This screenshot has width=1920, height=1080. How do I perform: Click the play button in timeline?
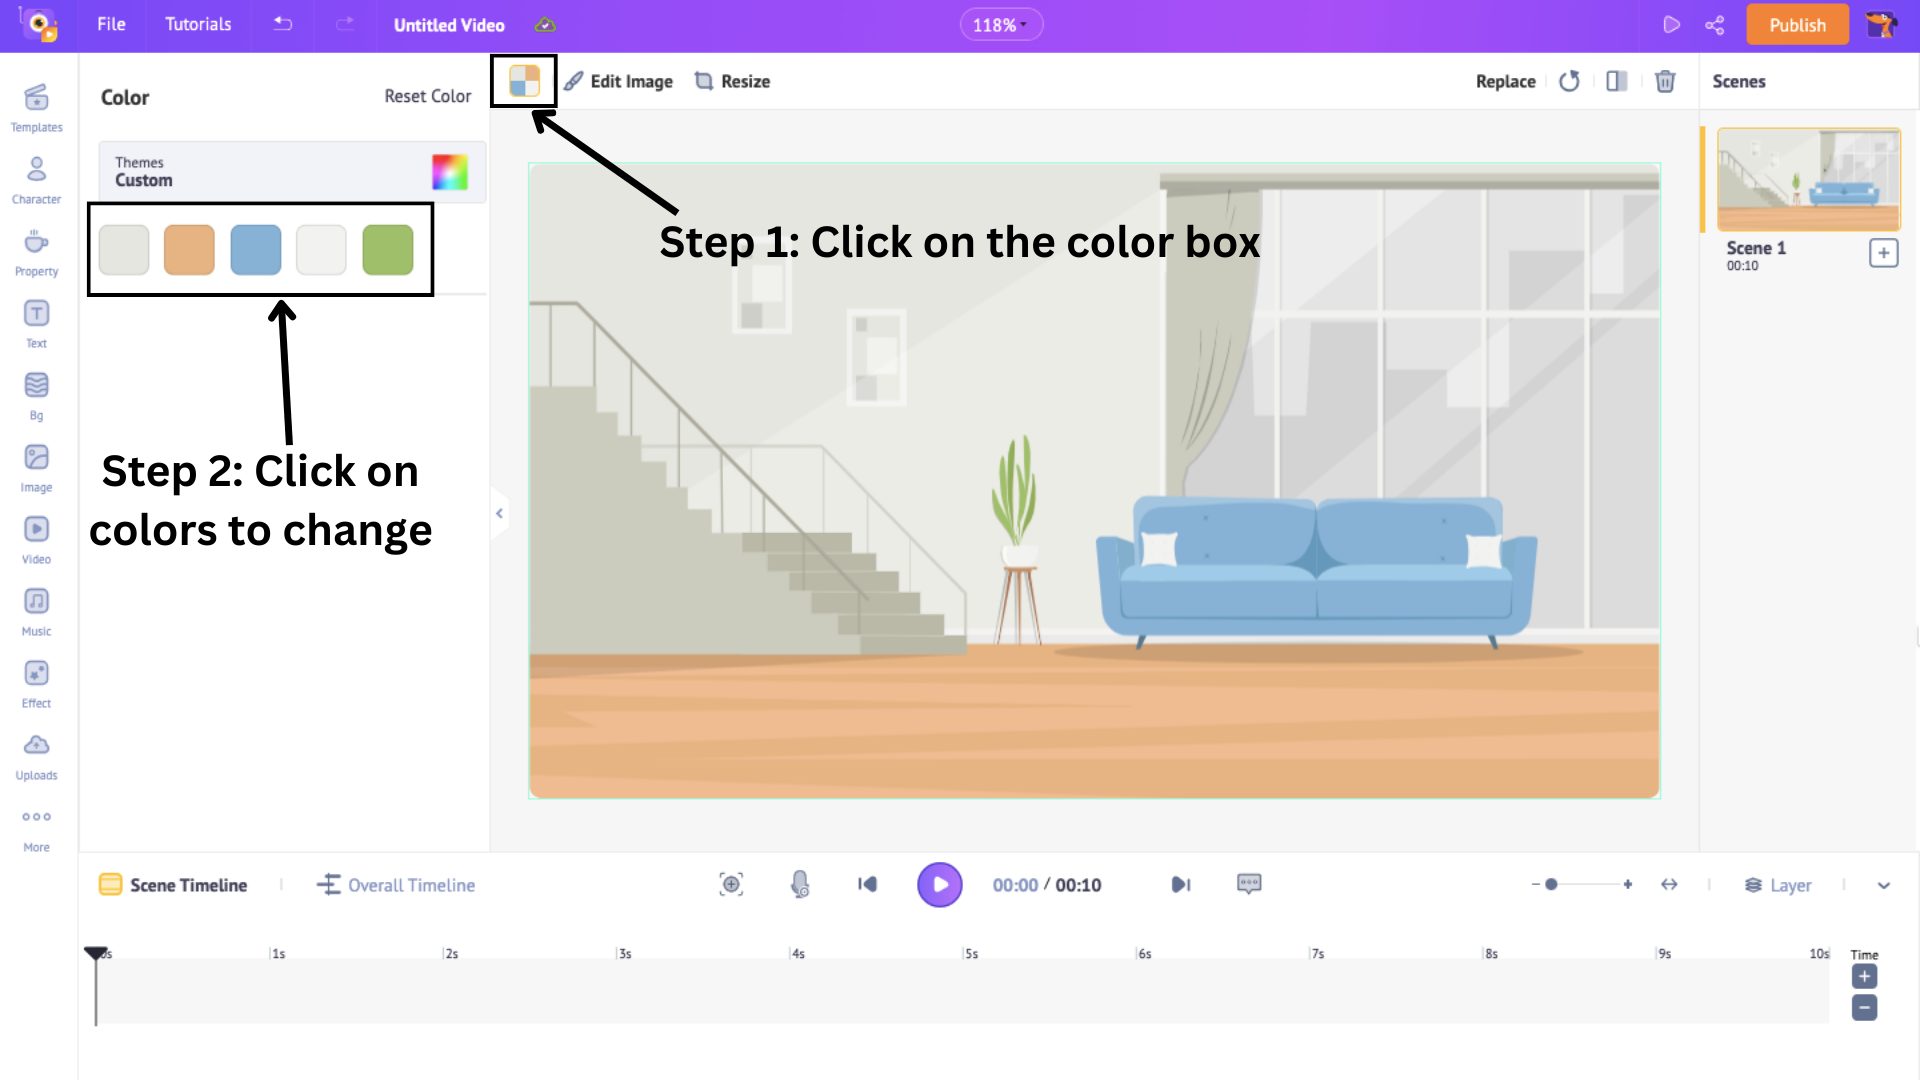pyautogui.click(x=940, y=884)
